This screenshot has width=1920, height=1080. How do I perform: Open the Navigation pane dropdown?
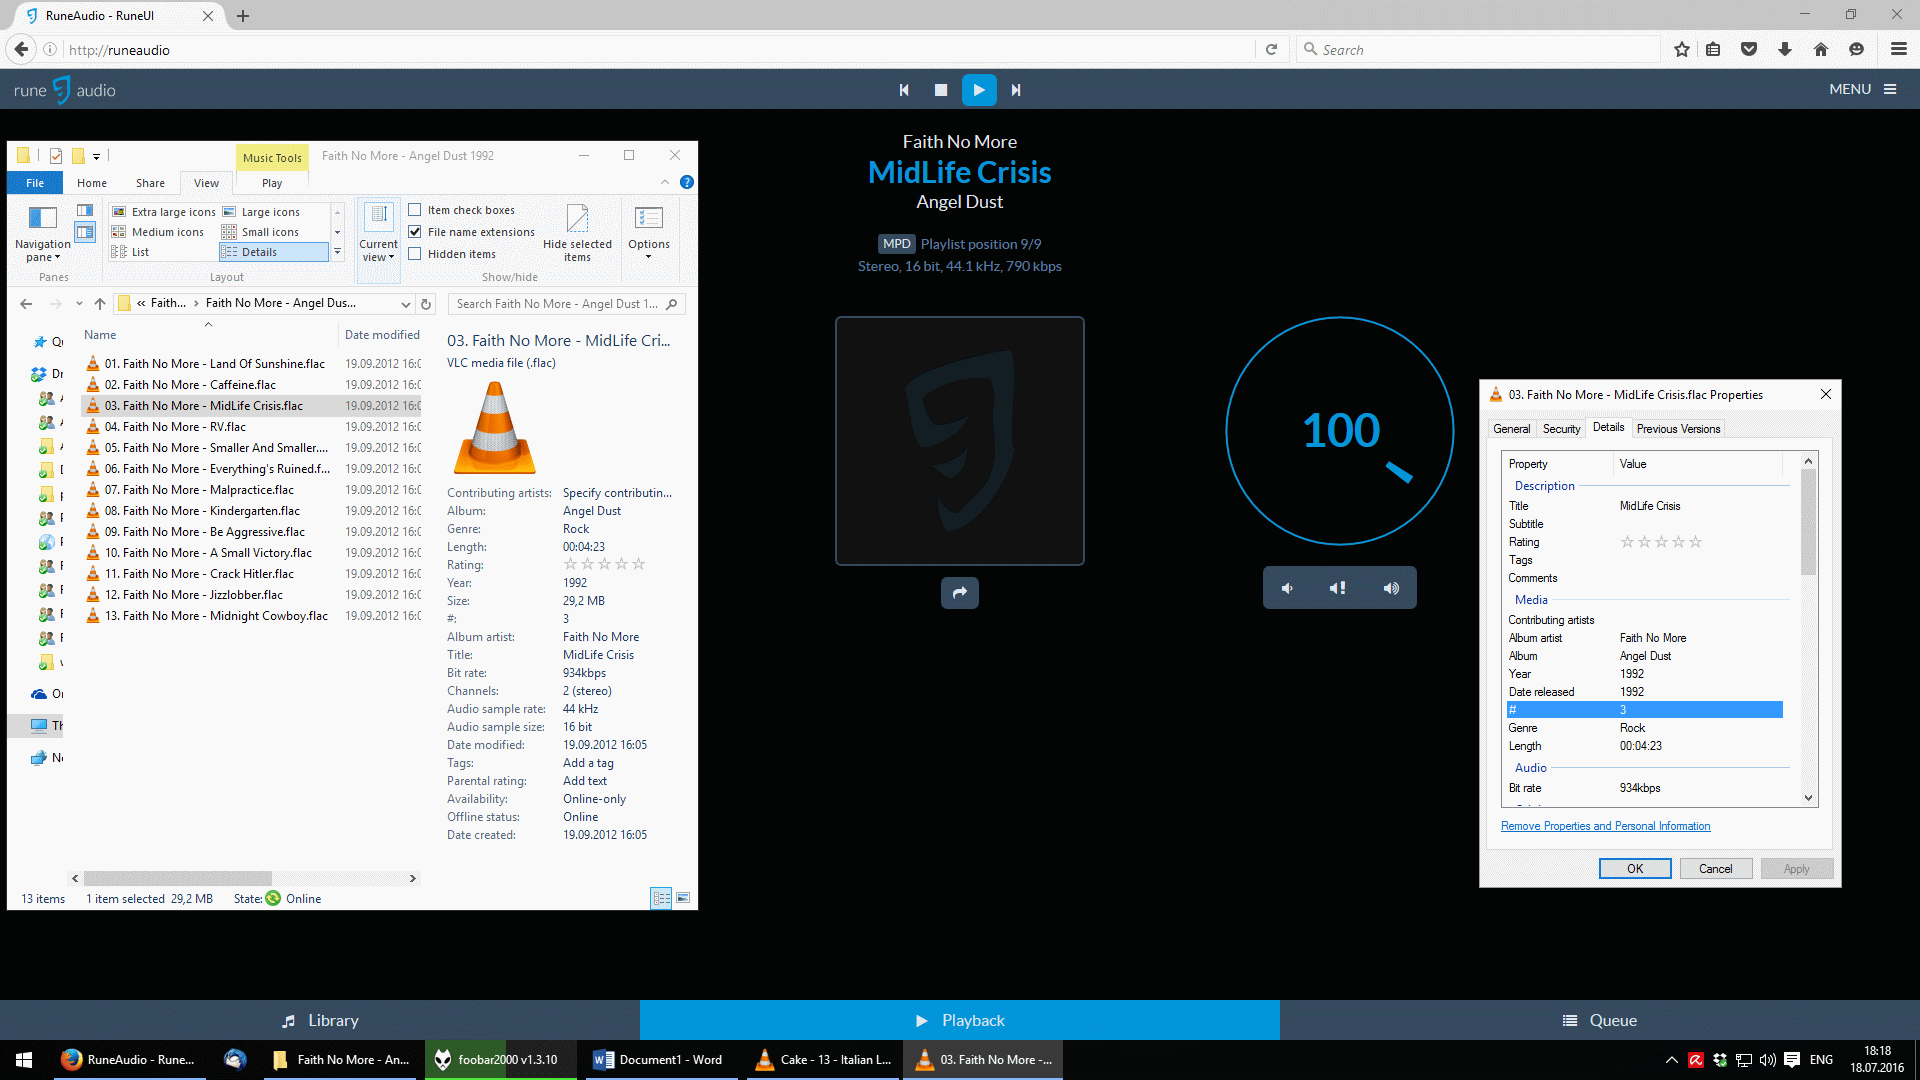coord(43,234)
